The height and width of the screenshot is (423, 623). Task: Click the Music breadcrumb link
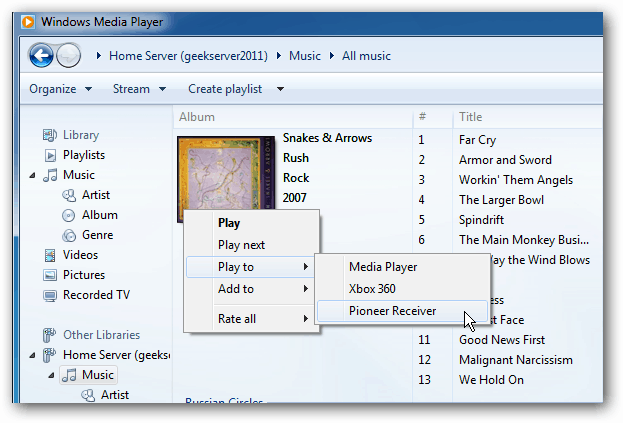tap(305, 56)
